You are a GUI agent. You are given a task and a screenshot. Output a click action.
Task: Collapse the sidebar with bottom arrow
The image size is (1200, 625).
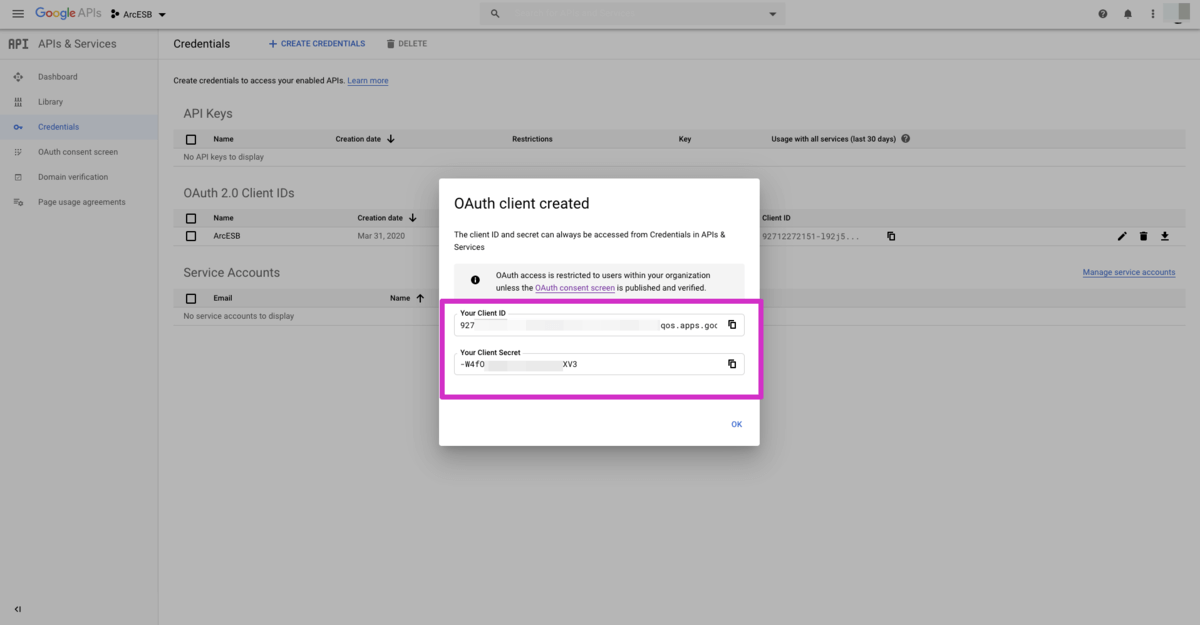(18, 609)
